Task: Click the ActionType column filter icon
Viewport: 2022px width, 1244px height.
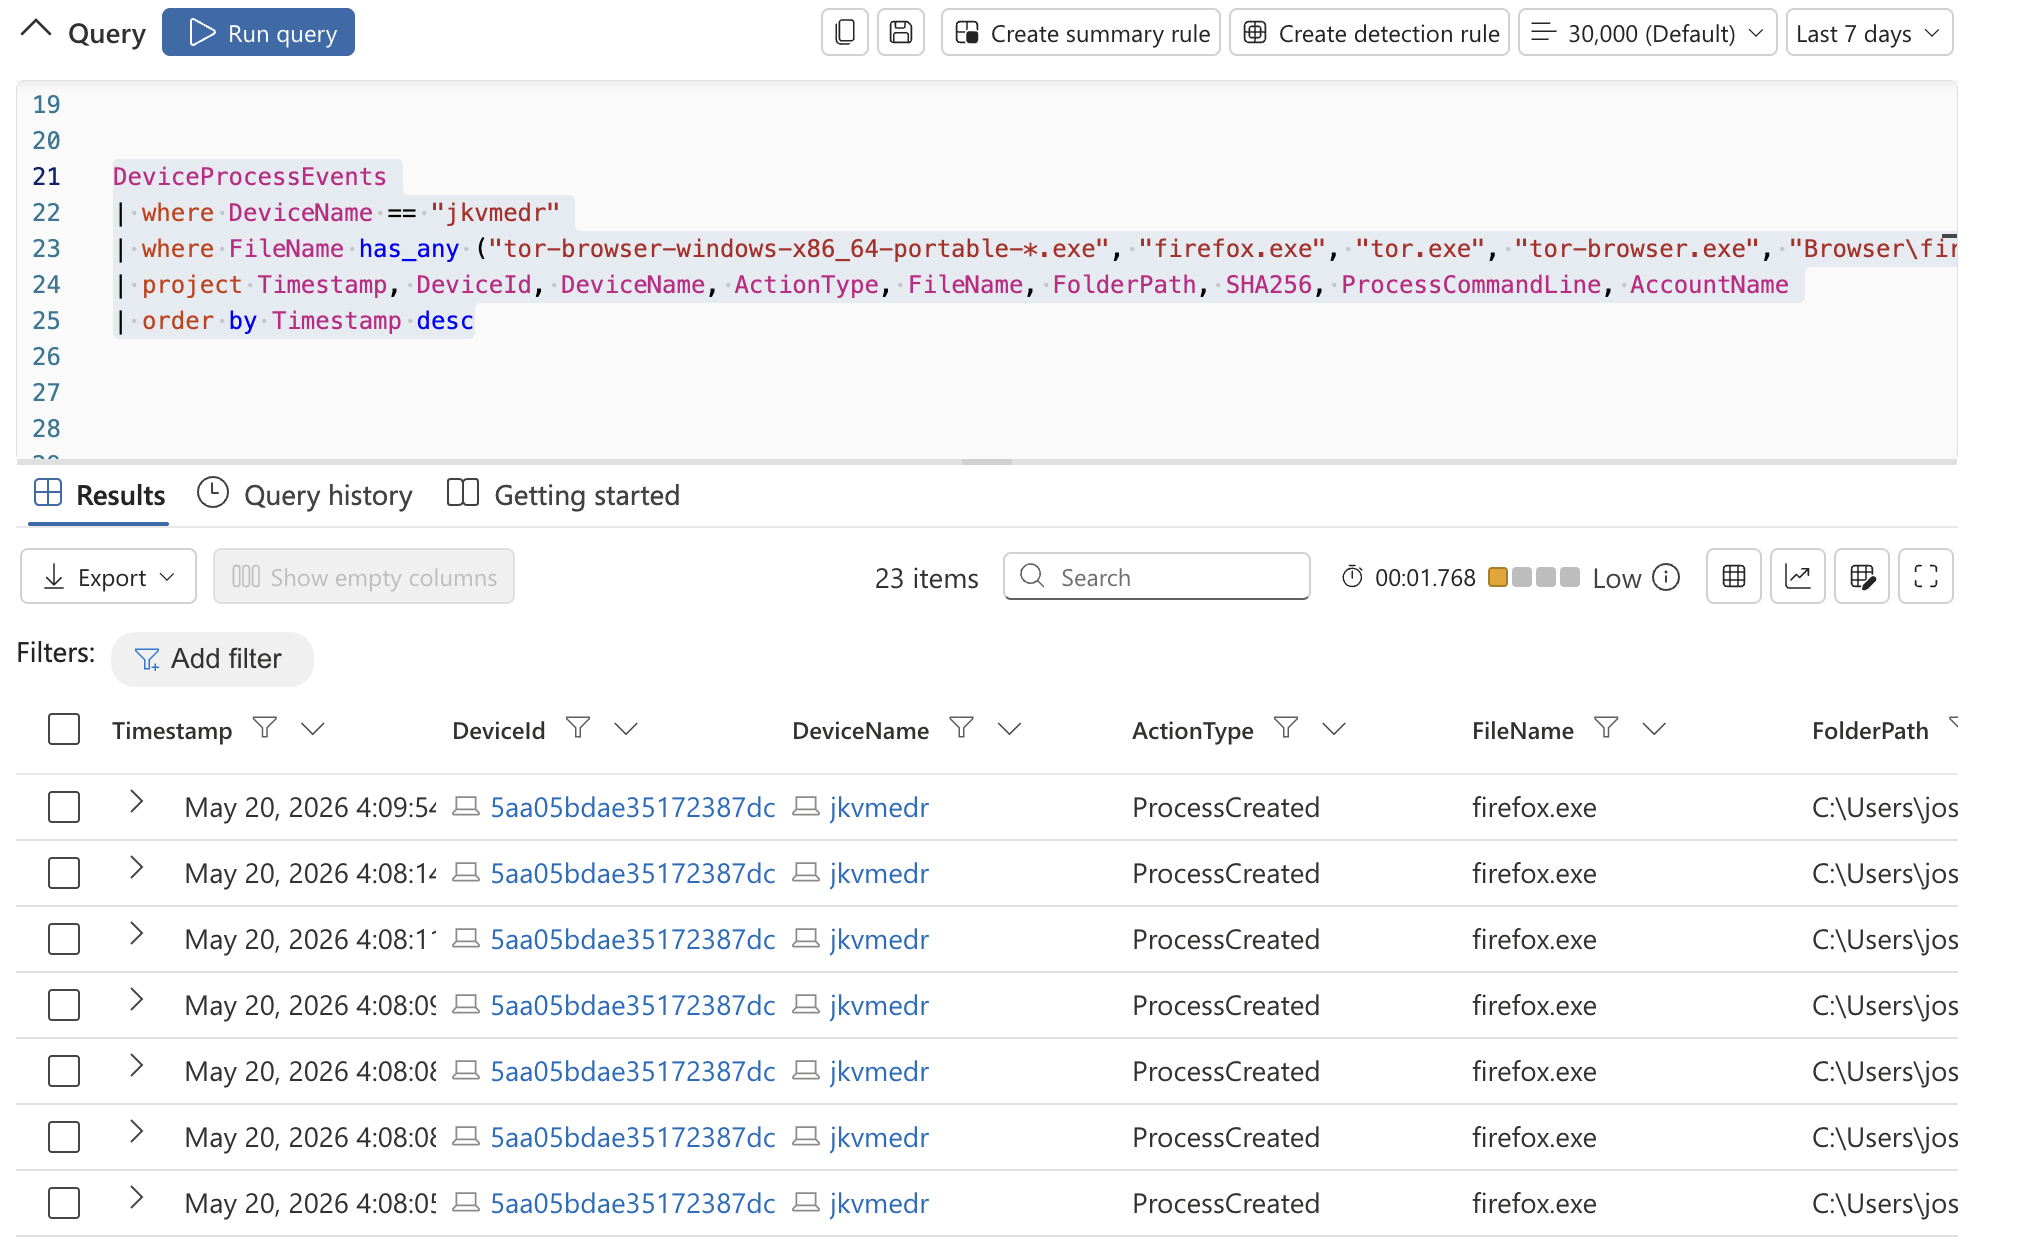Action: pos(1286,728)
